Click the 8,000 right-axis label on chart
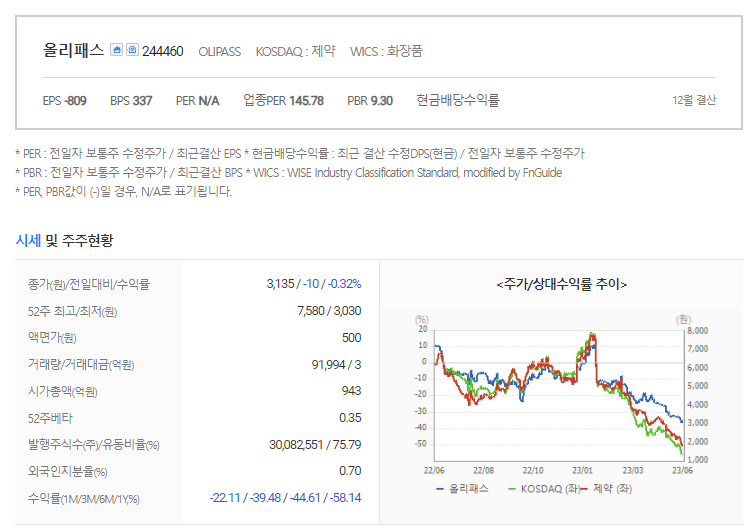This screenshot has height=530, width=748. (697, 331)
